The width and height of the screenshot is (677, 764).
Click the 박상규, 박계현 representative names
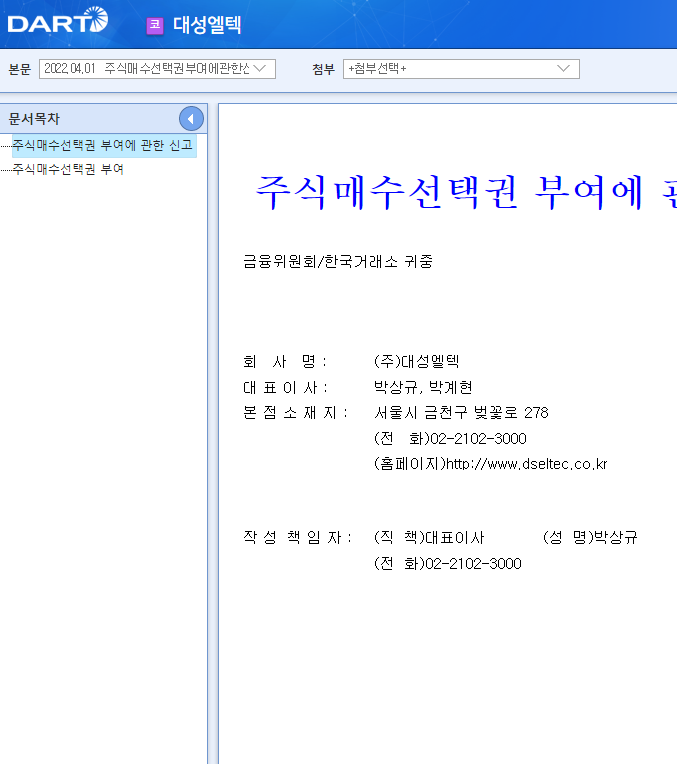423,387
